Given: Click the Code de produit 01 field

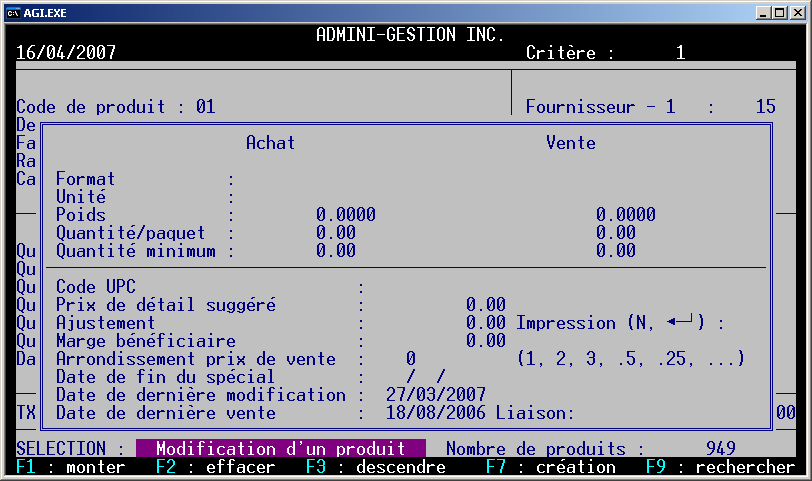Looking at the screenshot, I should 206,107.
